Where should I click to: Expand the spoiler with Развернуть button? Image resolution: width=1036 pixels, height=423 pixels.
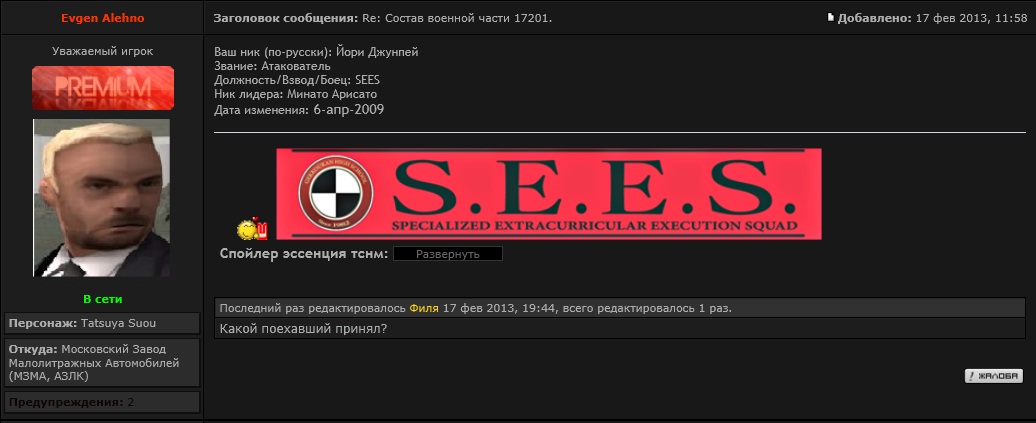(448, 254)
